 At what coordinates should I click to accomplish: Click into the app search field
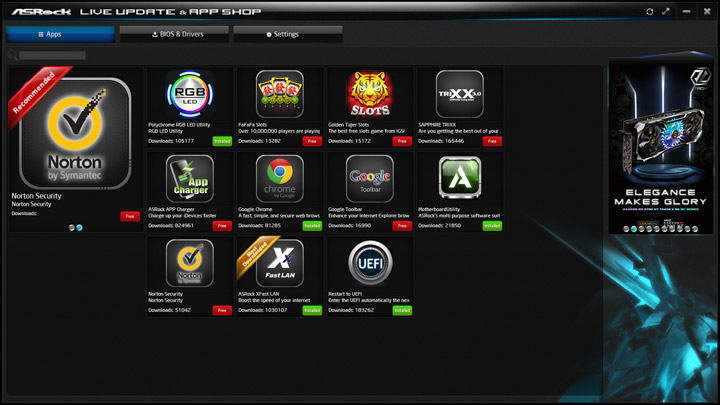52,56
